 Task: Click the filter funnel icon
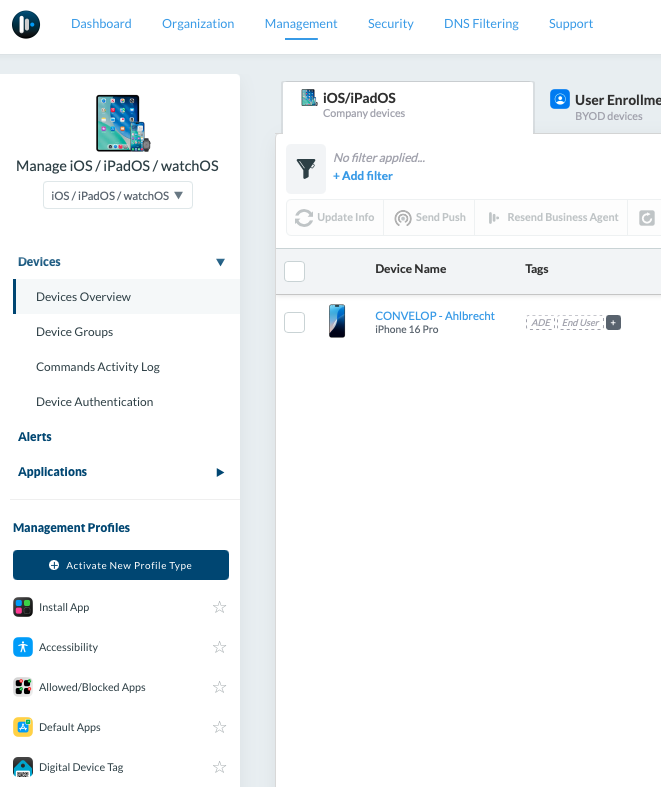[306, 169]
